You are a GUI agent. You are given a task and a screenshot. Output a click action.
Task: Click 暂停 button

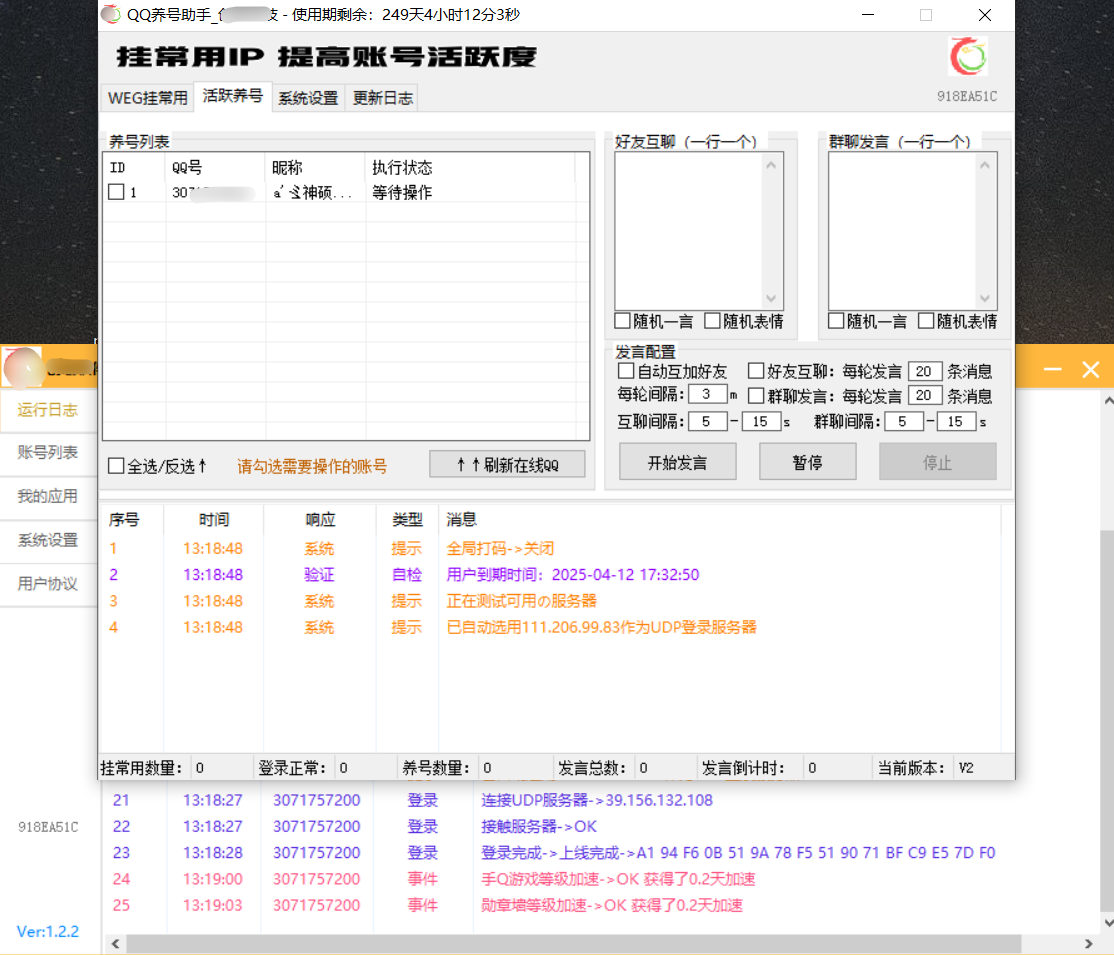(x=807, y=463)
